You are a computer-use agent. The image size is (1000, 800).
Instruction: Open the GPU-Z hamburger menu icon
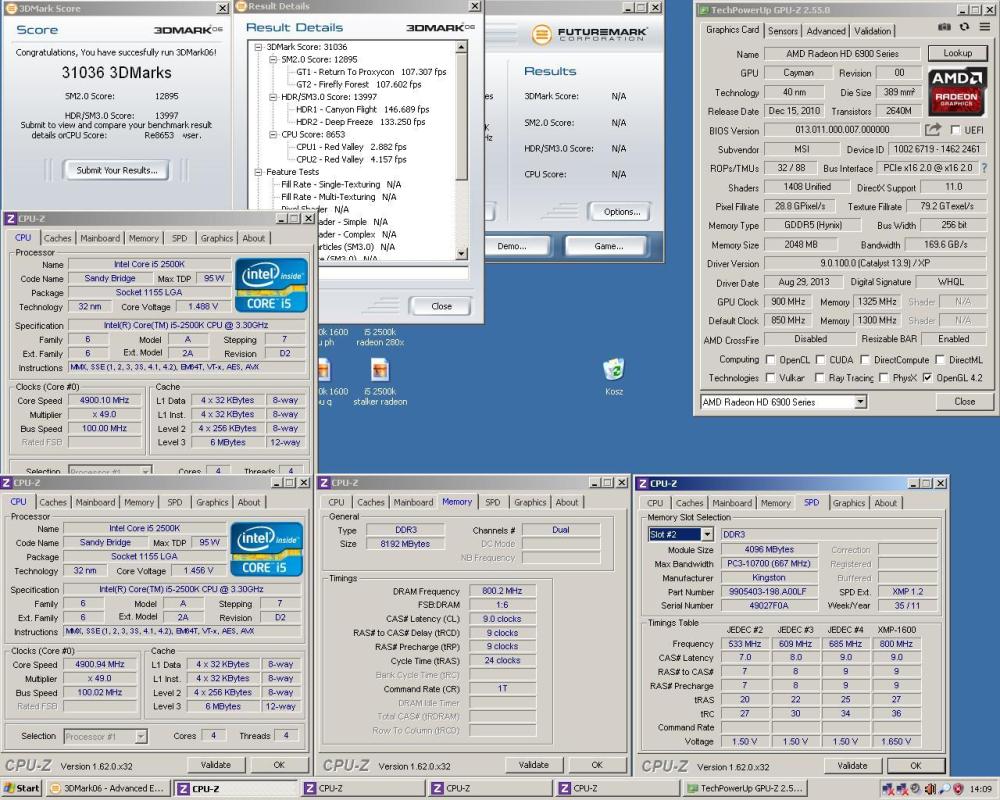coord(985,27)
